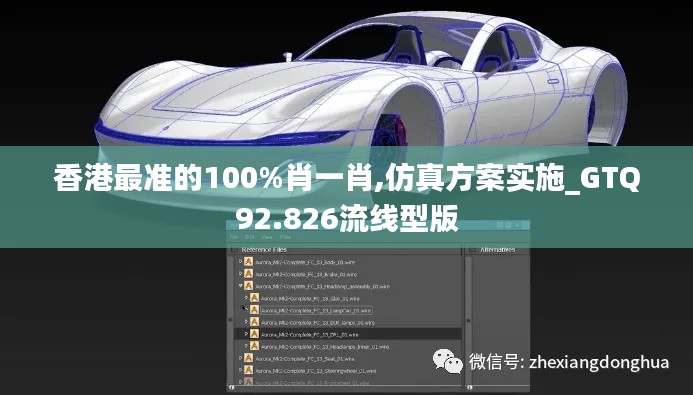The height and width of the screenshot is (395, 693).
Task: Click the Alias icon of Steeringwheel_01.wire
Action: pyautogui.click(x=248, y=370)
